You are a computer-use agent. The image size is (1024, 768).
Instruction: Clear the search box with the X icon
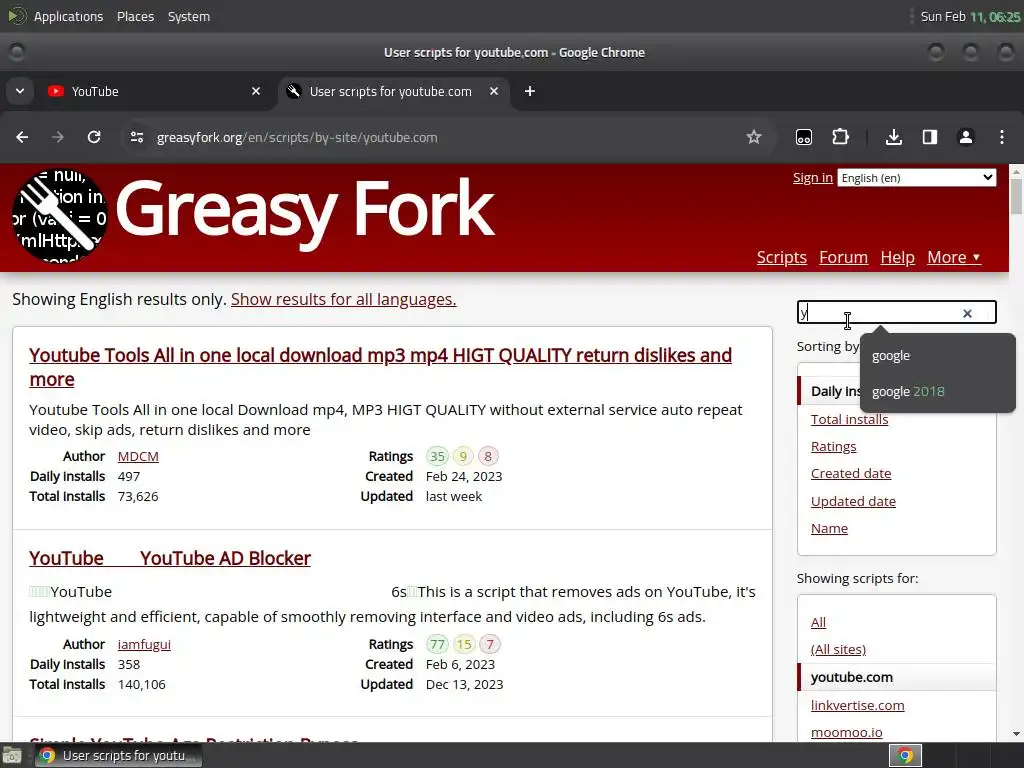point(967,313)
